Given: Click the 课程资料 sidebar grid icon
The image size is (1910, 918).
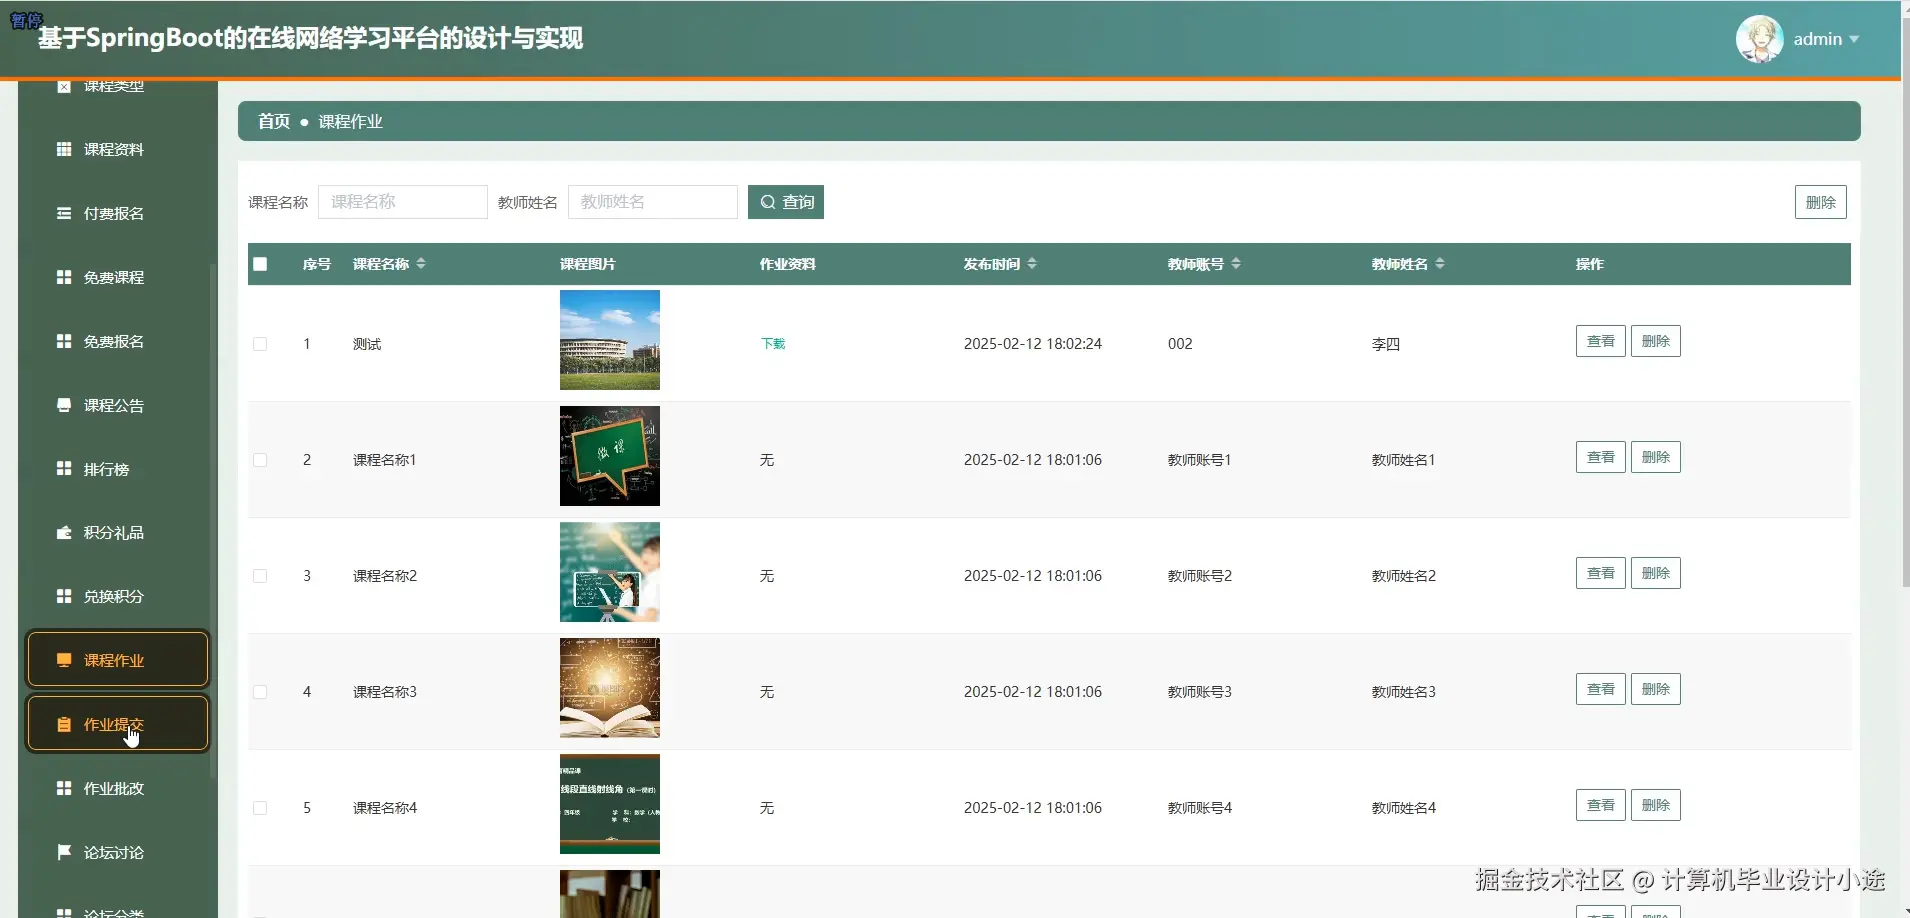Looking at the screenshot, I should tap(64, 149).
